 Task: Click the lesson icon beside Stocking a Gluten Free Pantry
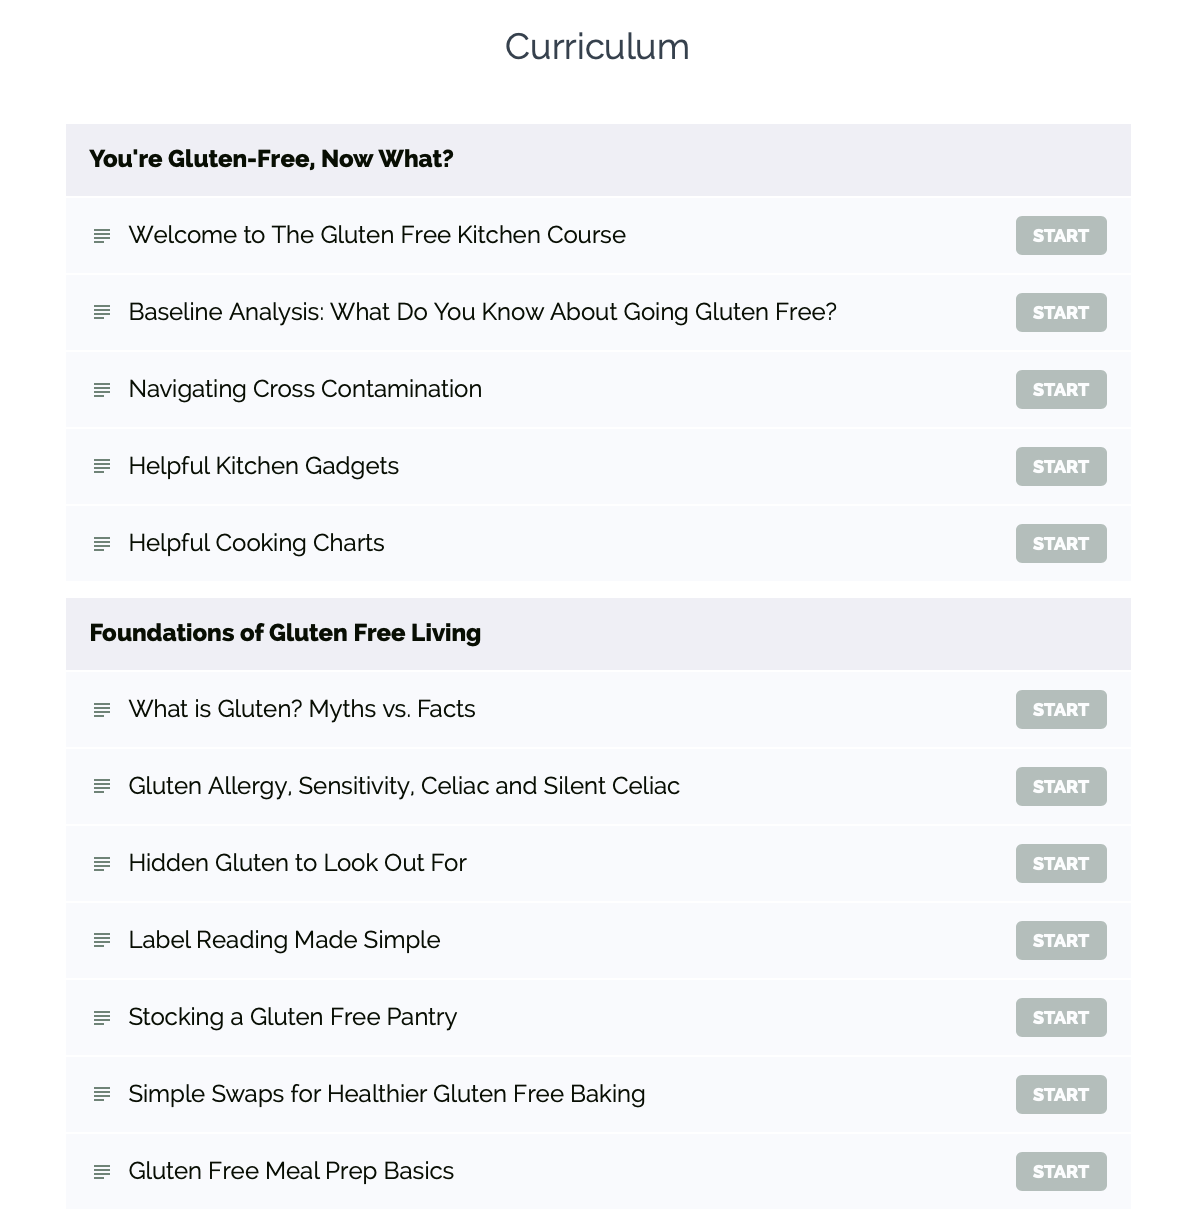pos(101,1017)
